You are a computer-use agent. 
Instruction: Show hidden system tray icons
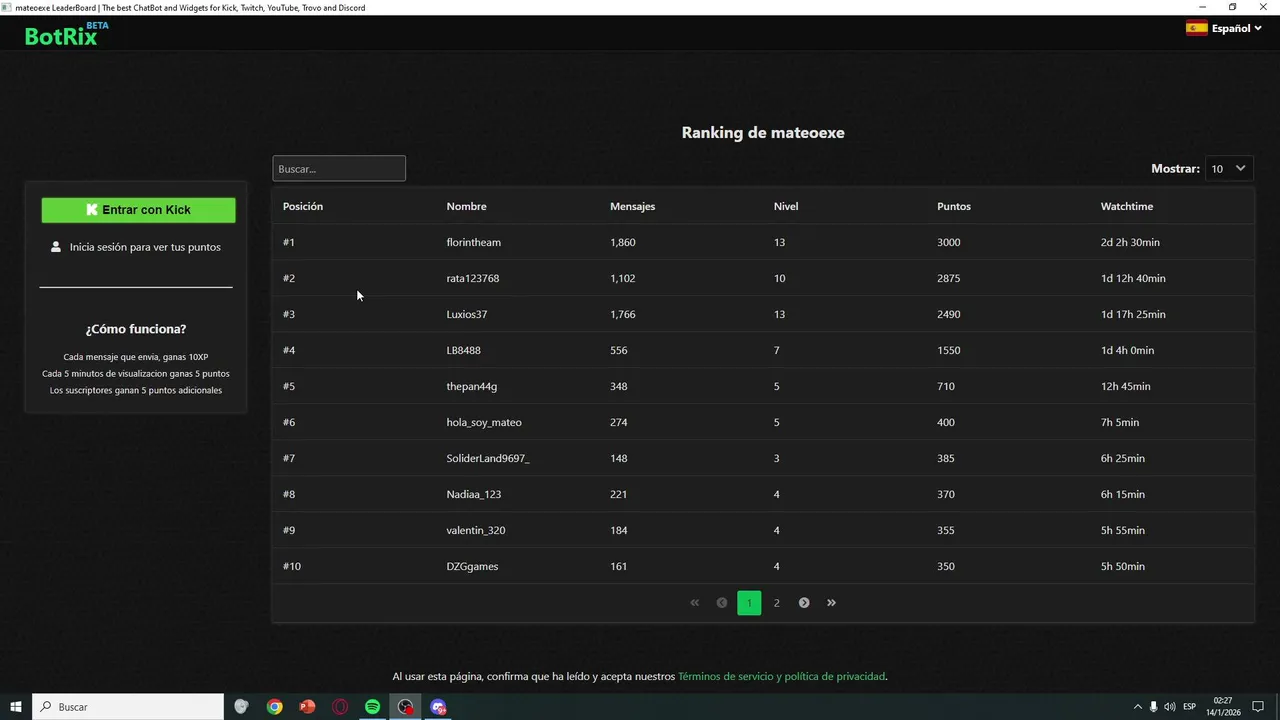tap(1137, 707)
